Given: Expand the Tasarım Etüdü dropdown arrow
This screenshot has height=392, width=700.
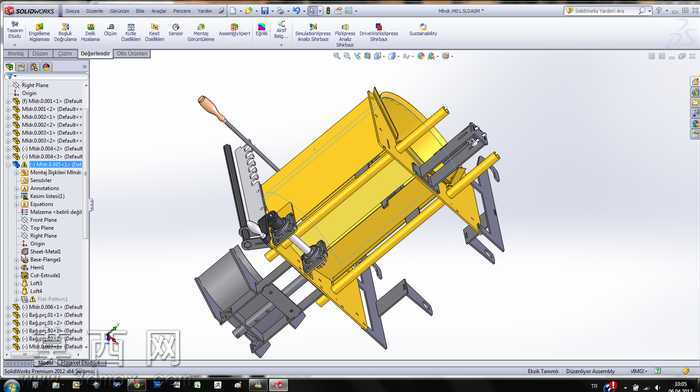Looking at the screenshot, I should pyautogui.click(x=15, y=44).
